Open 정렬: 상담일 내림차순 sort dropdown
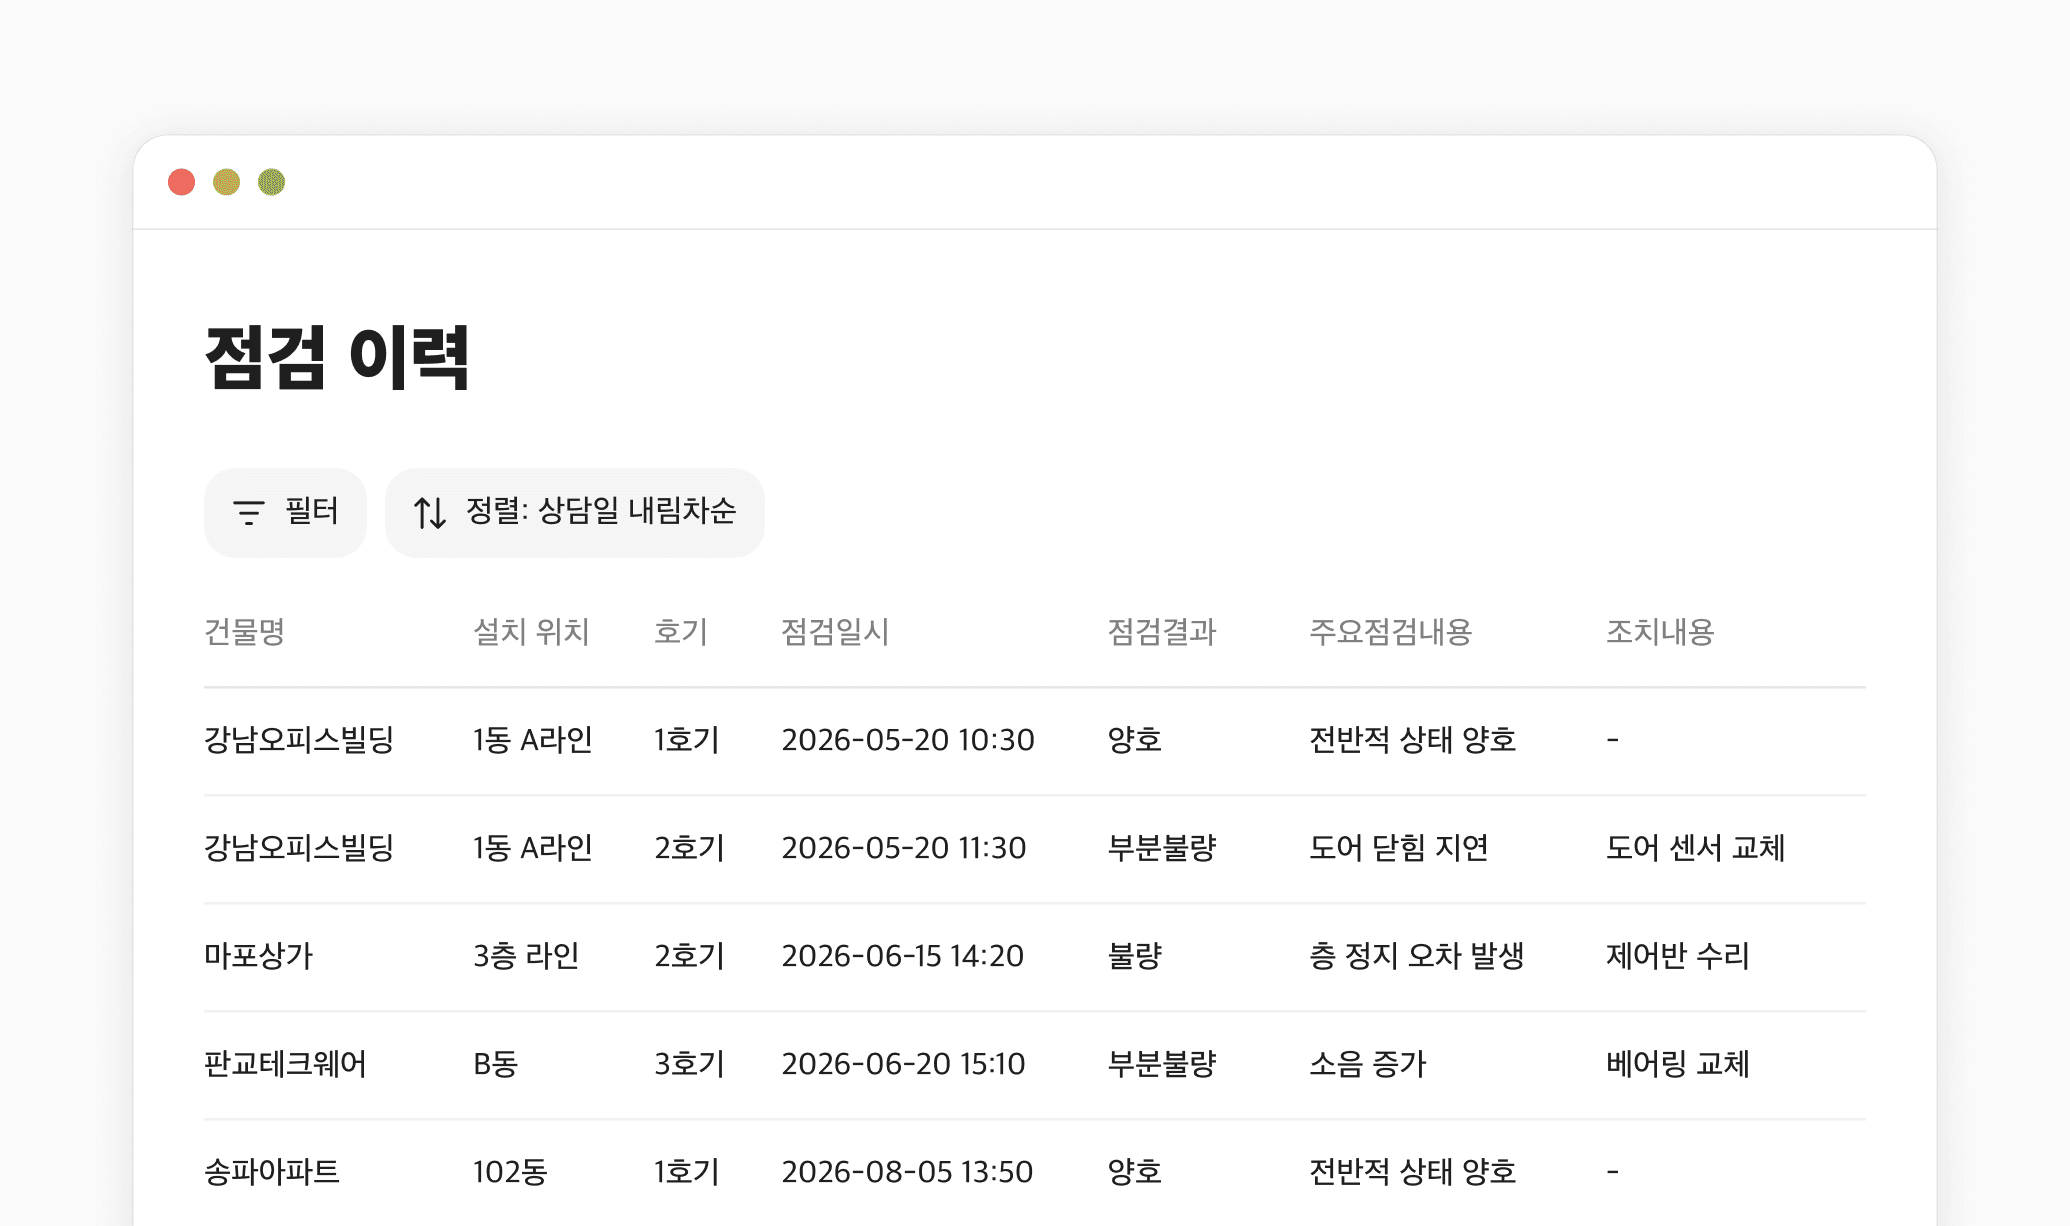 (x=574, y=512)
